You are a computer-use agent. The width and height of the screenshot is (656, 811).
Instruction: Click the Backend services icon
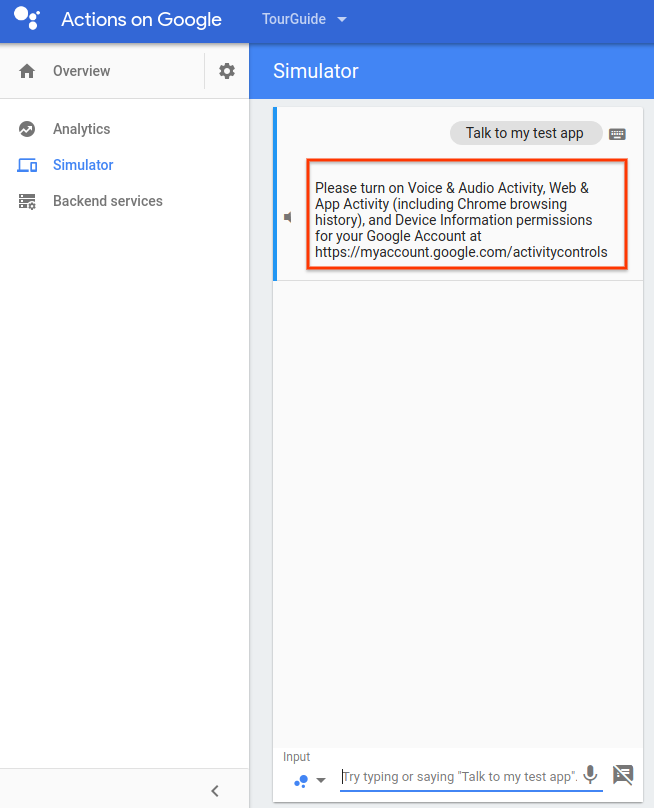pyautogui.click(x=27, y=201)
